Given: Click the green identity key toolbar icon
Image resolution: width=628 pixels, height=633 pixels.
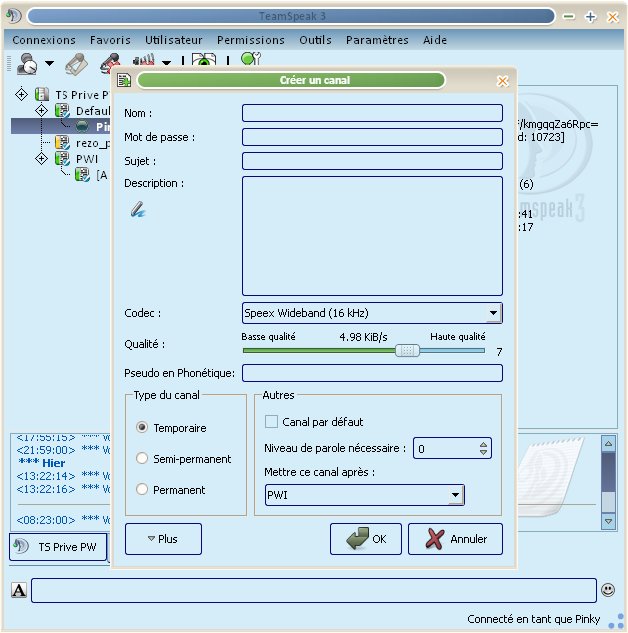Looking at the screenshot, I should [x=249, y=62].
